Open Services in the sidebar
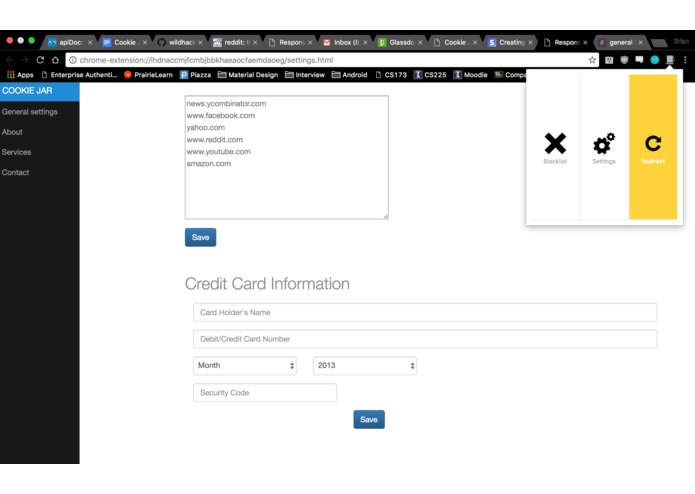The height and width of the screenshot is (494, 695). (x=16, y=152)
